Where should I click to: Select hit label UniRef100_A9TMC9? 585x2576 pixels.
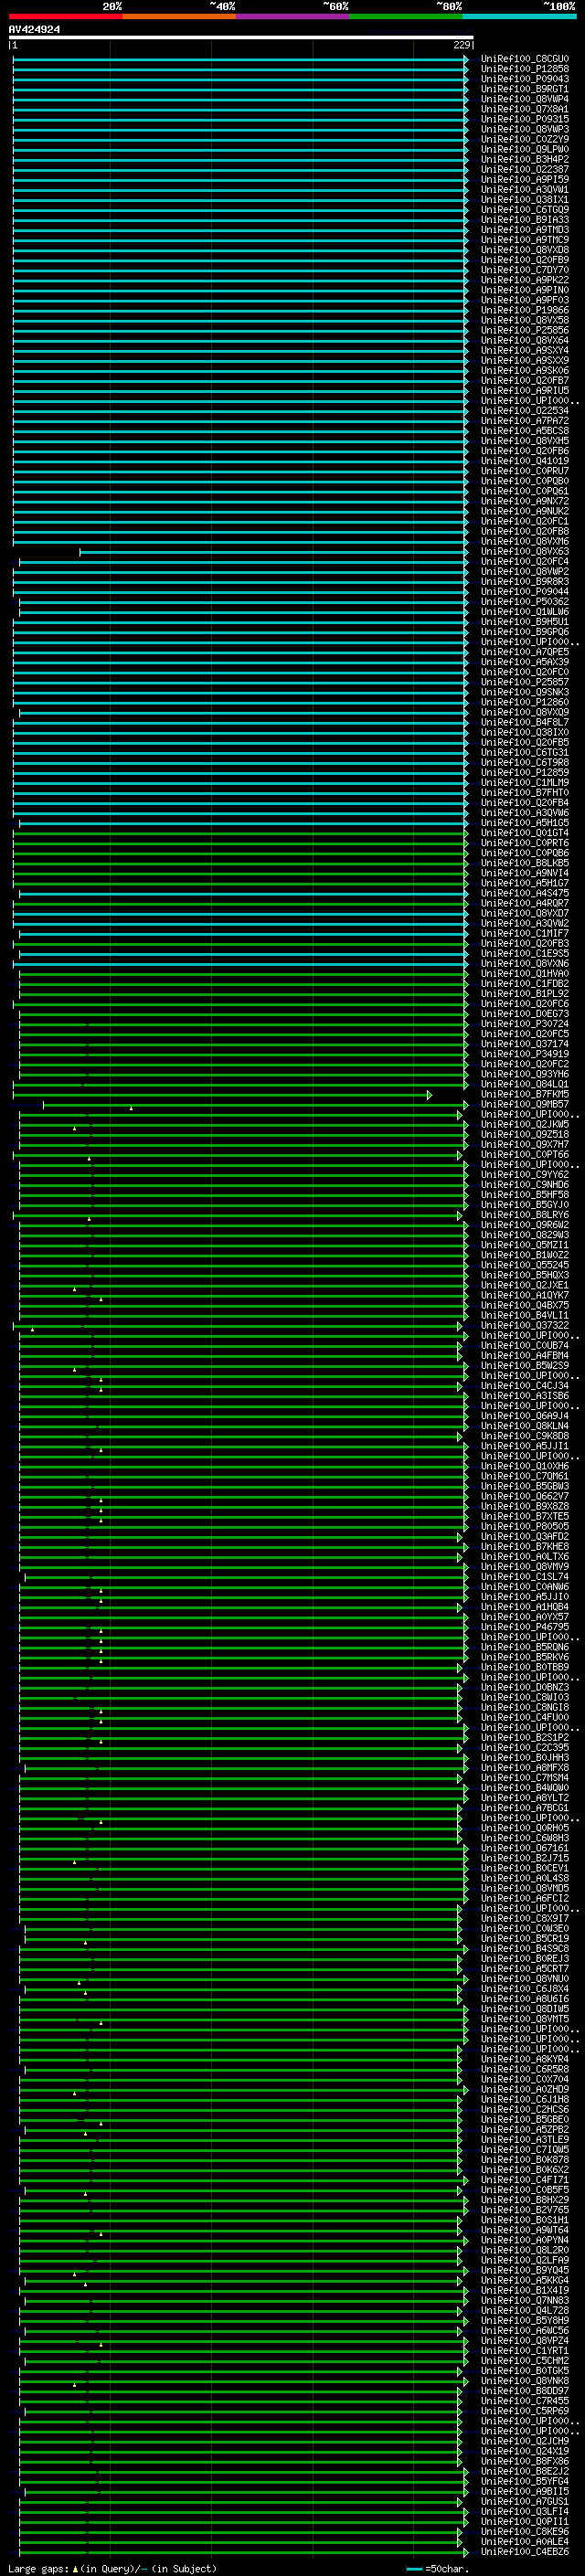pyautogui.click(x=524, y=239)
